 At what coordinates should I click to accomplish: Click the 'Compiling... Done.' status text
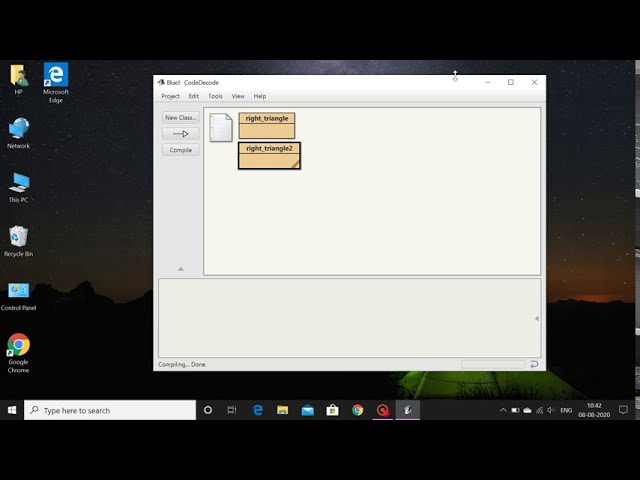coord(182,364)
